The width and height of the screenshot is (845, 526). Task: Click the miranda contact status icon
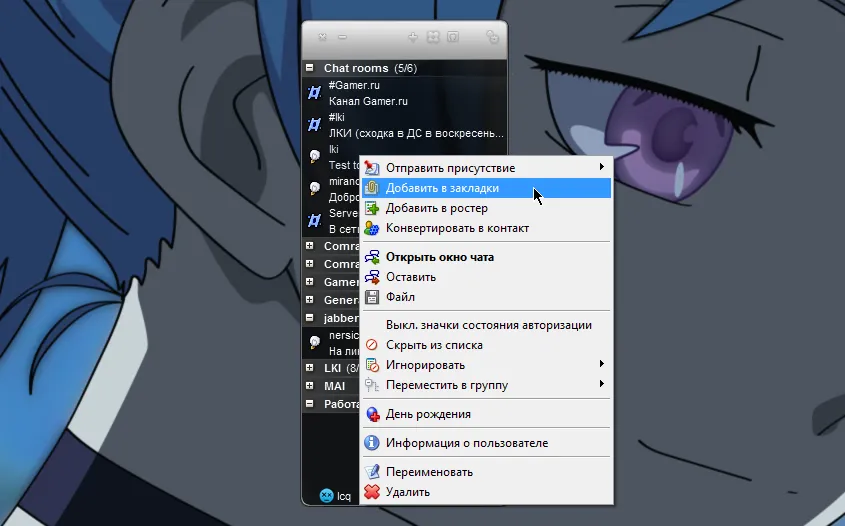pos(315,189)
